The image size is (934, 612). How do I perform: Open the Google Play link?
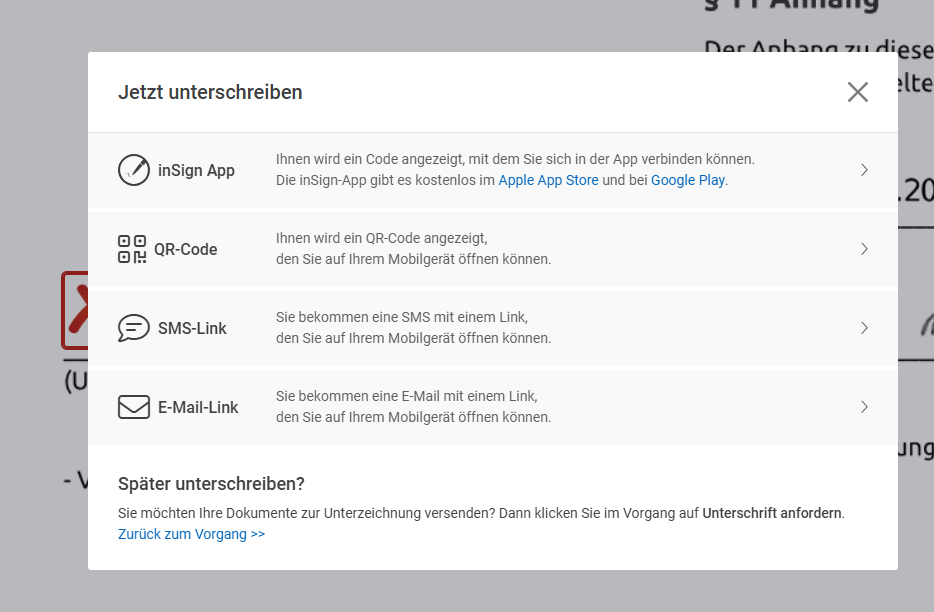[688, 181]
